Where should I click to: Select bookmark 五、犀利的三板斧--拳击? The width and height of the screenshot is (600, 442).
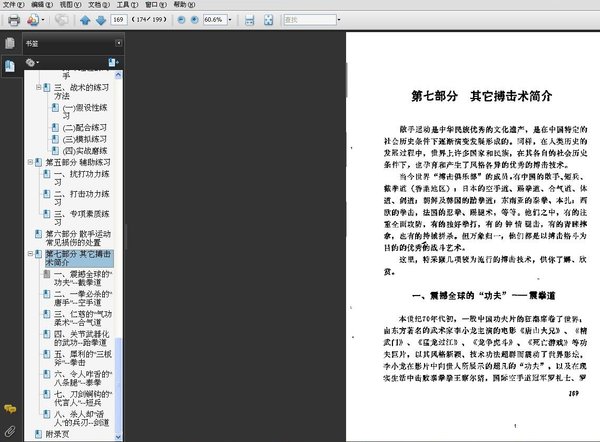(x=83, y=358)
